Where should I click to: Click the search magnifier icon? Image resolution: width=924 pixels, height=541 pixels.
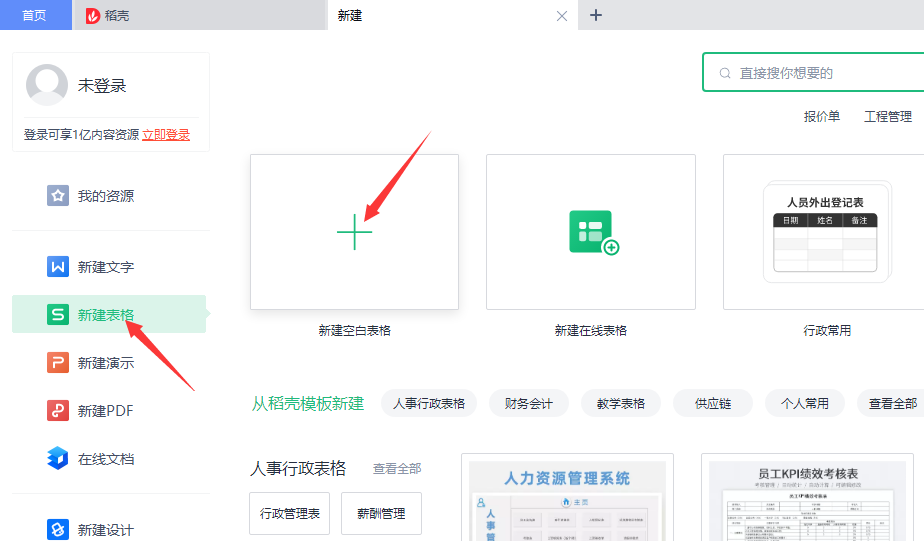[725, 73]
